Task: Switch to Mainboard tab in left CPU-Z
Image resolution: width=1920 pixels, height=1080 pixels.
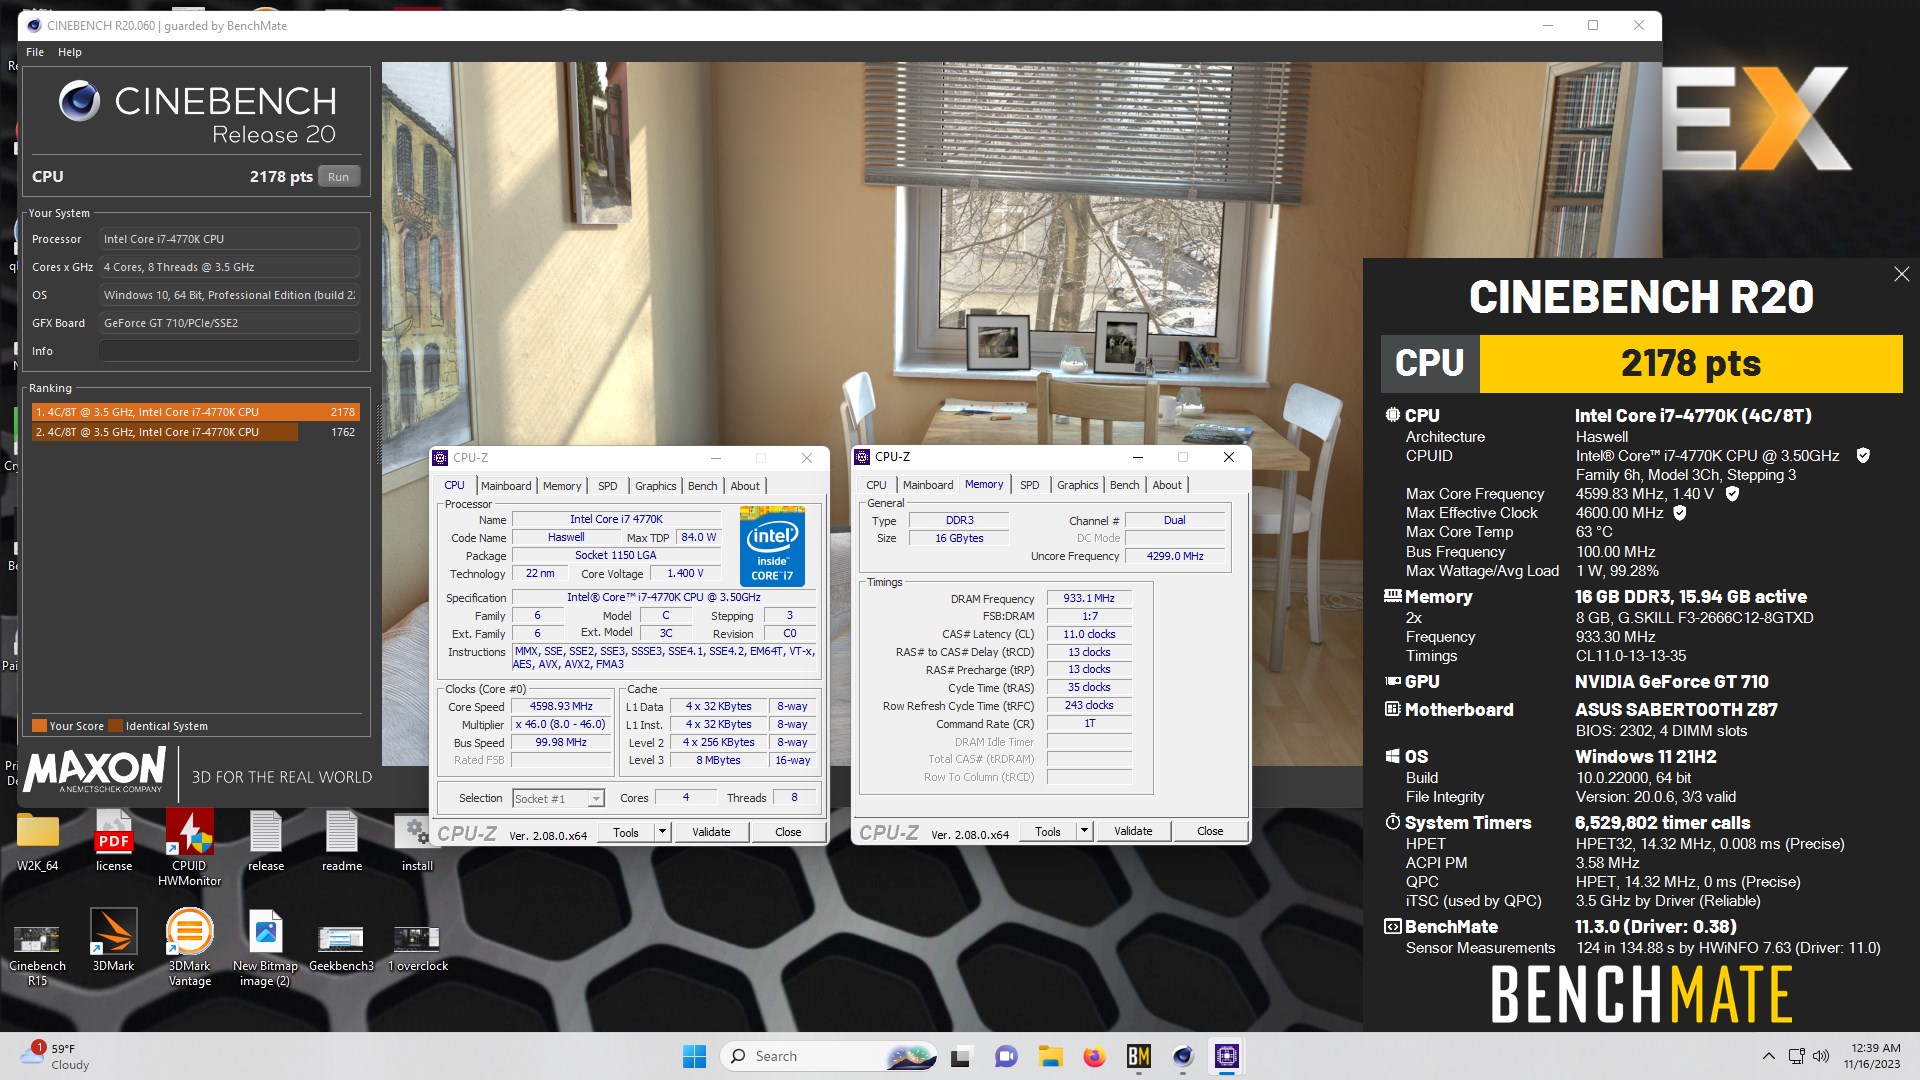Action: (506, 486)
